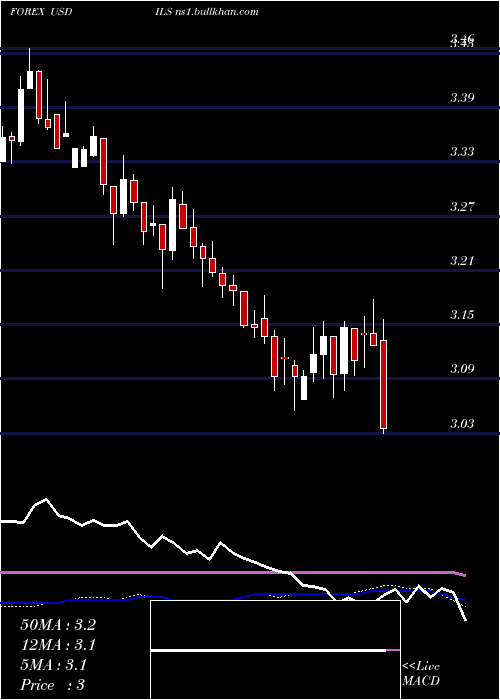Image resolution: width=500 pixels, height=700 pixels.
Task: Click the 3.03 price axis label
Action: click(x=462, y=423)
